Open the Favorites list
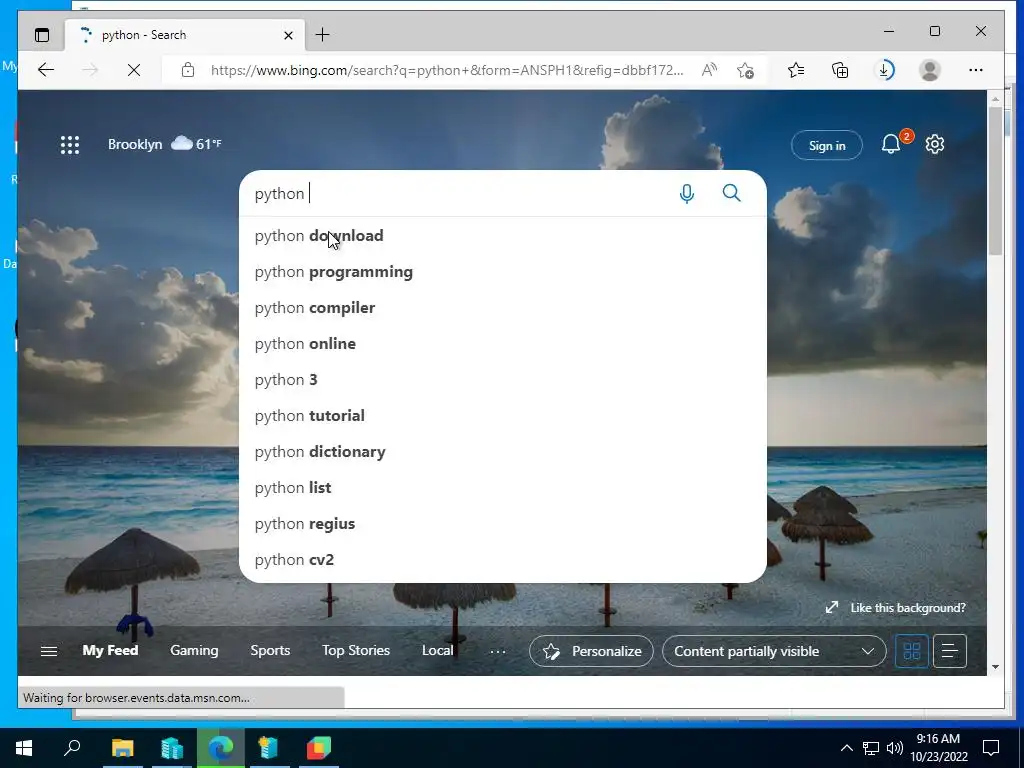This screenshot has width=1024, height=768. (x=795, y=70)
